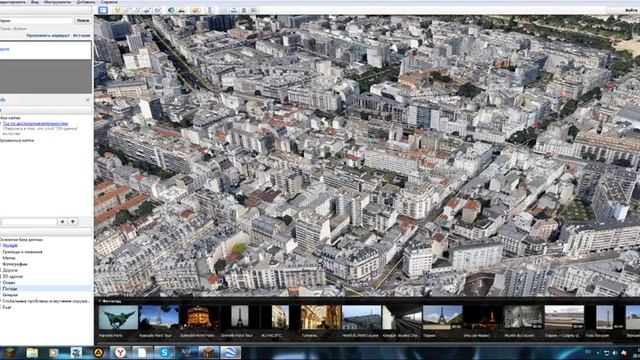Select the 3D здания layer
This screenshot has height=360, width=640.
click(13, 276)
